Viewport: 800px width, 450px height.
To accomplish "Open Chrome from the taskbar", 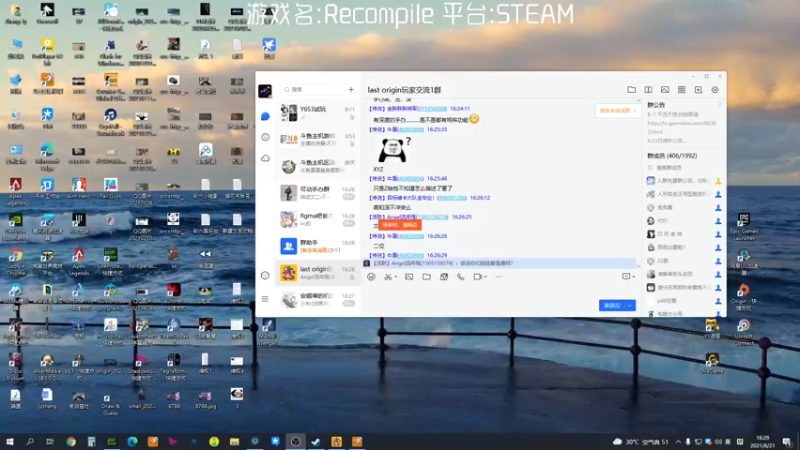I will coord(71,441).
